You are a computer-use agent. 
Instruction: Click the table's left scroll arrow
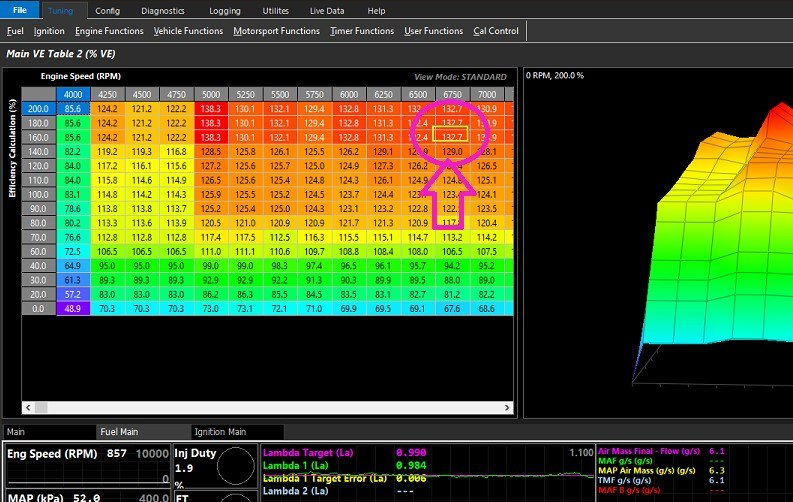tap(28, 407)
